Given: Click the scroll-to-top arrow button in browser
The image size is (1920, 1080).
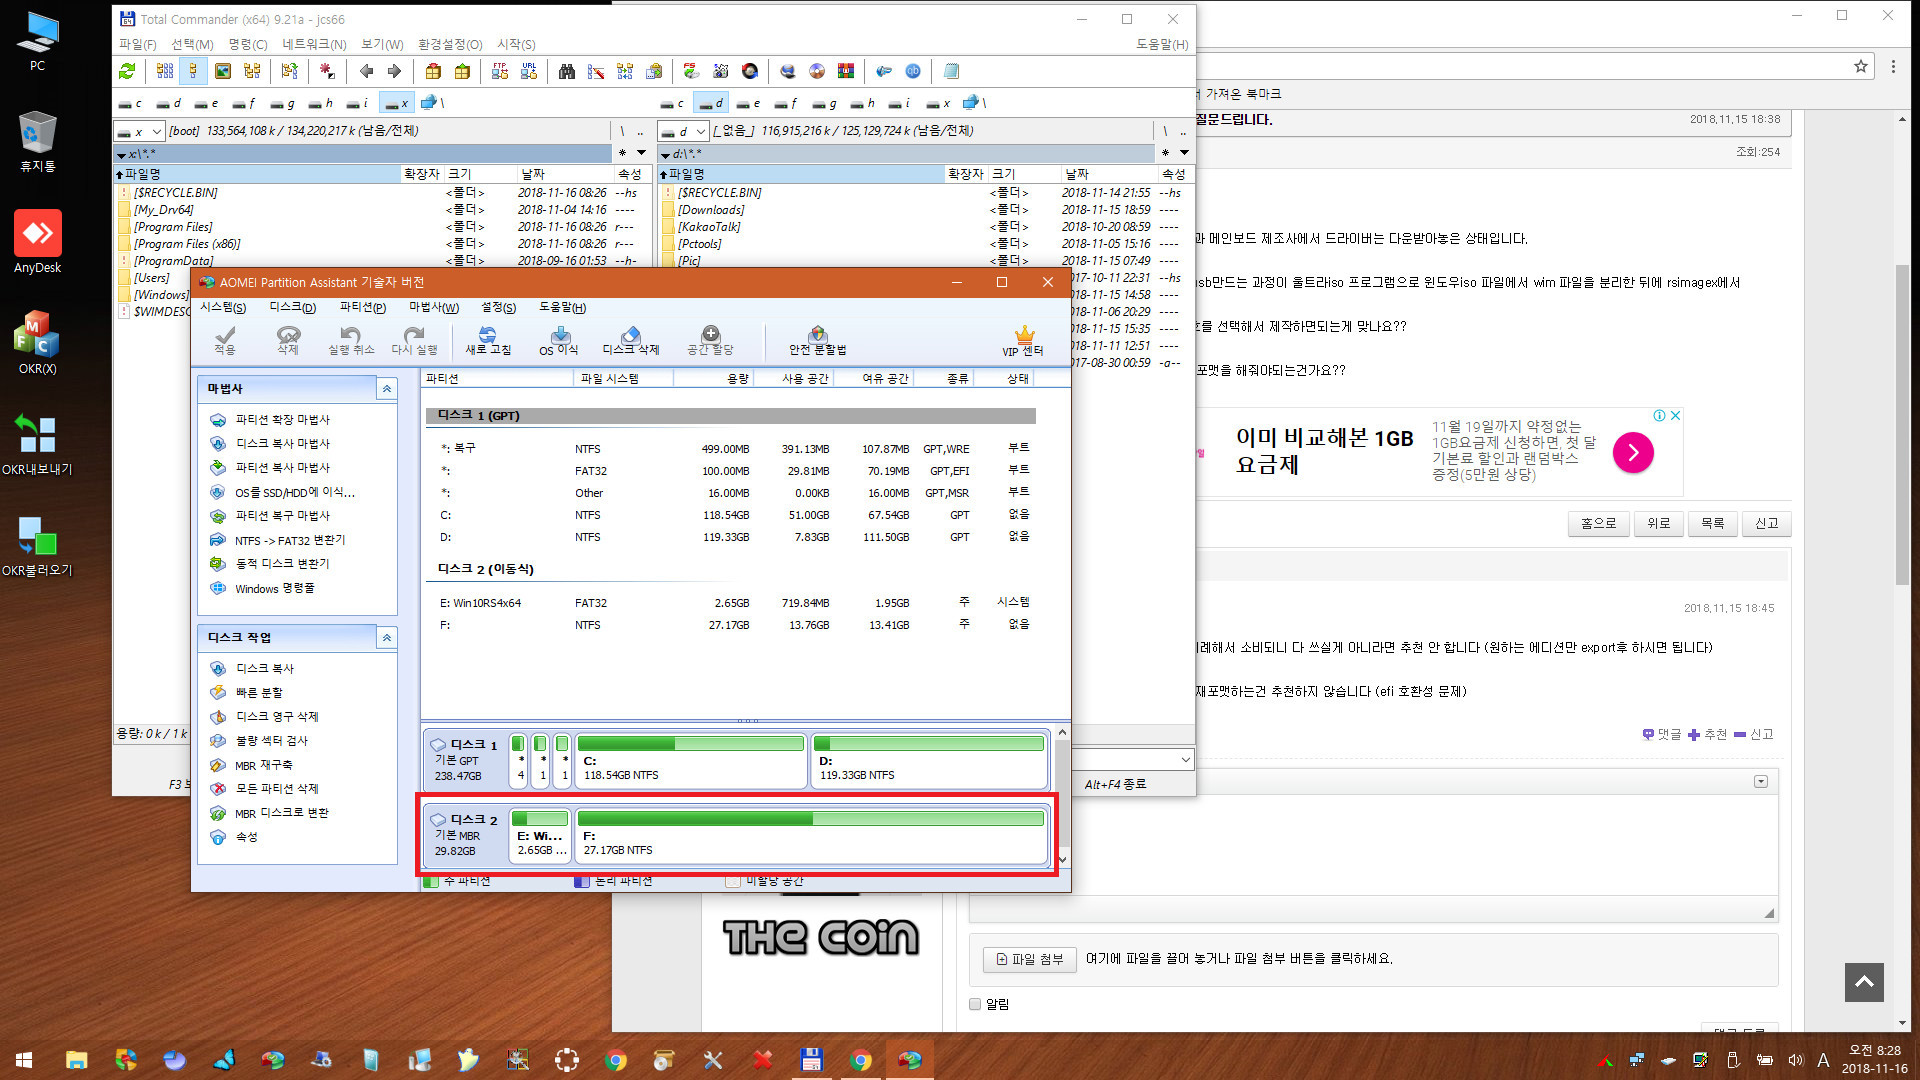Looking at the screenshot, I should (1864, 982).
